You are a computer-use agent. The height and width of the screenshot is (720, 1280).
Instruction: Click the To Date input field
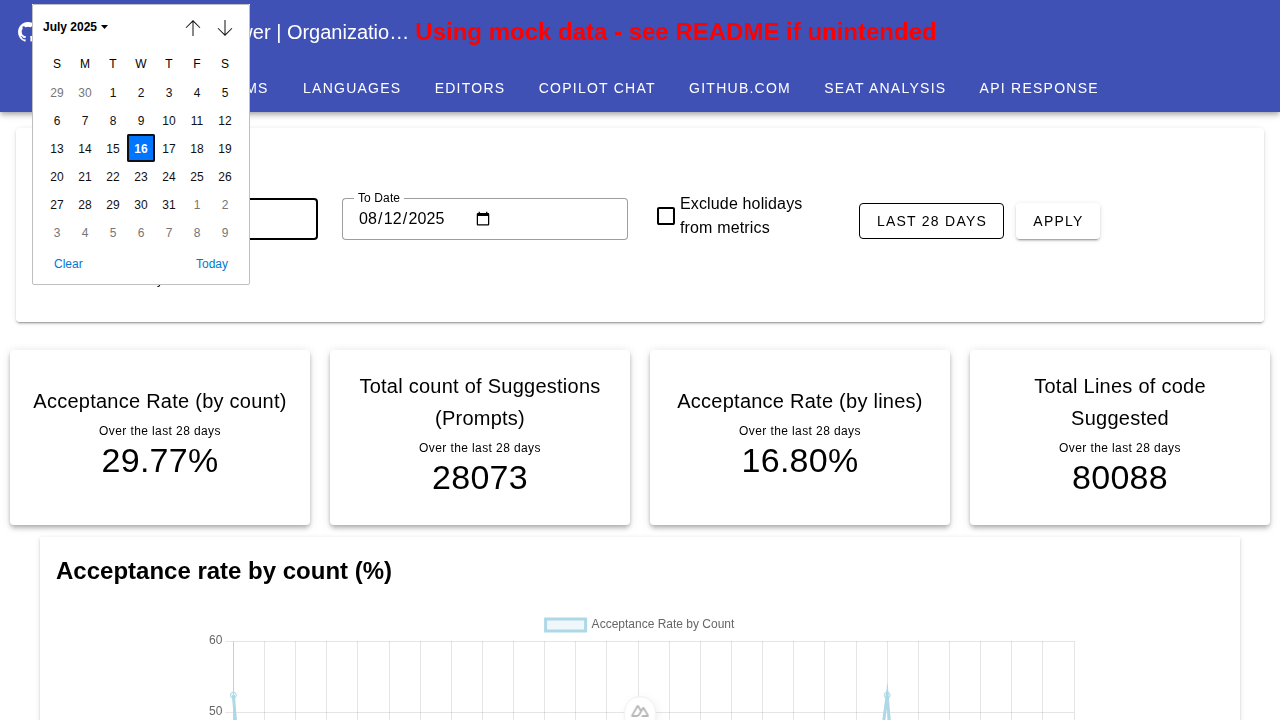[x=410, y=219]
